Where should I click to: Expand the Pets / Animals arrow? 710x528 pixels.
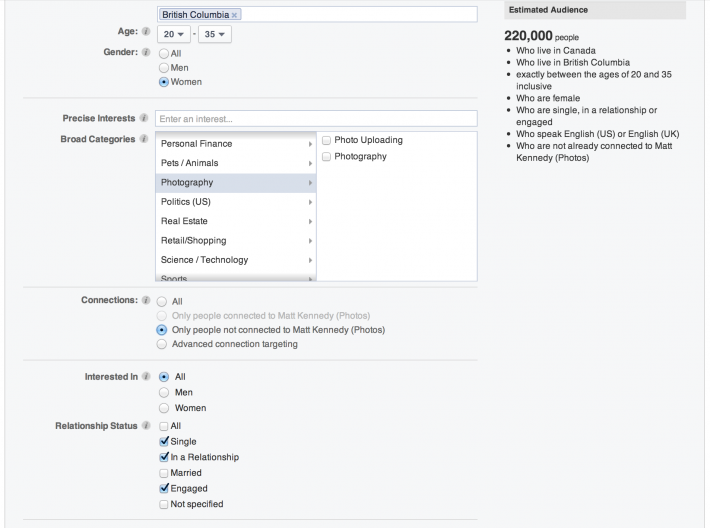click(310, 163)
